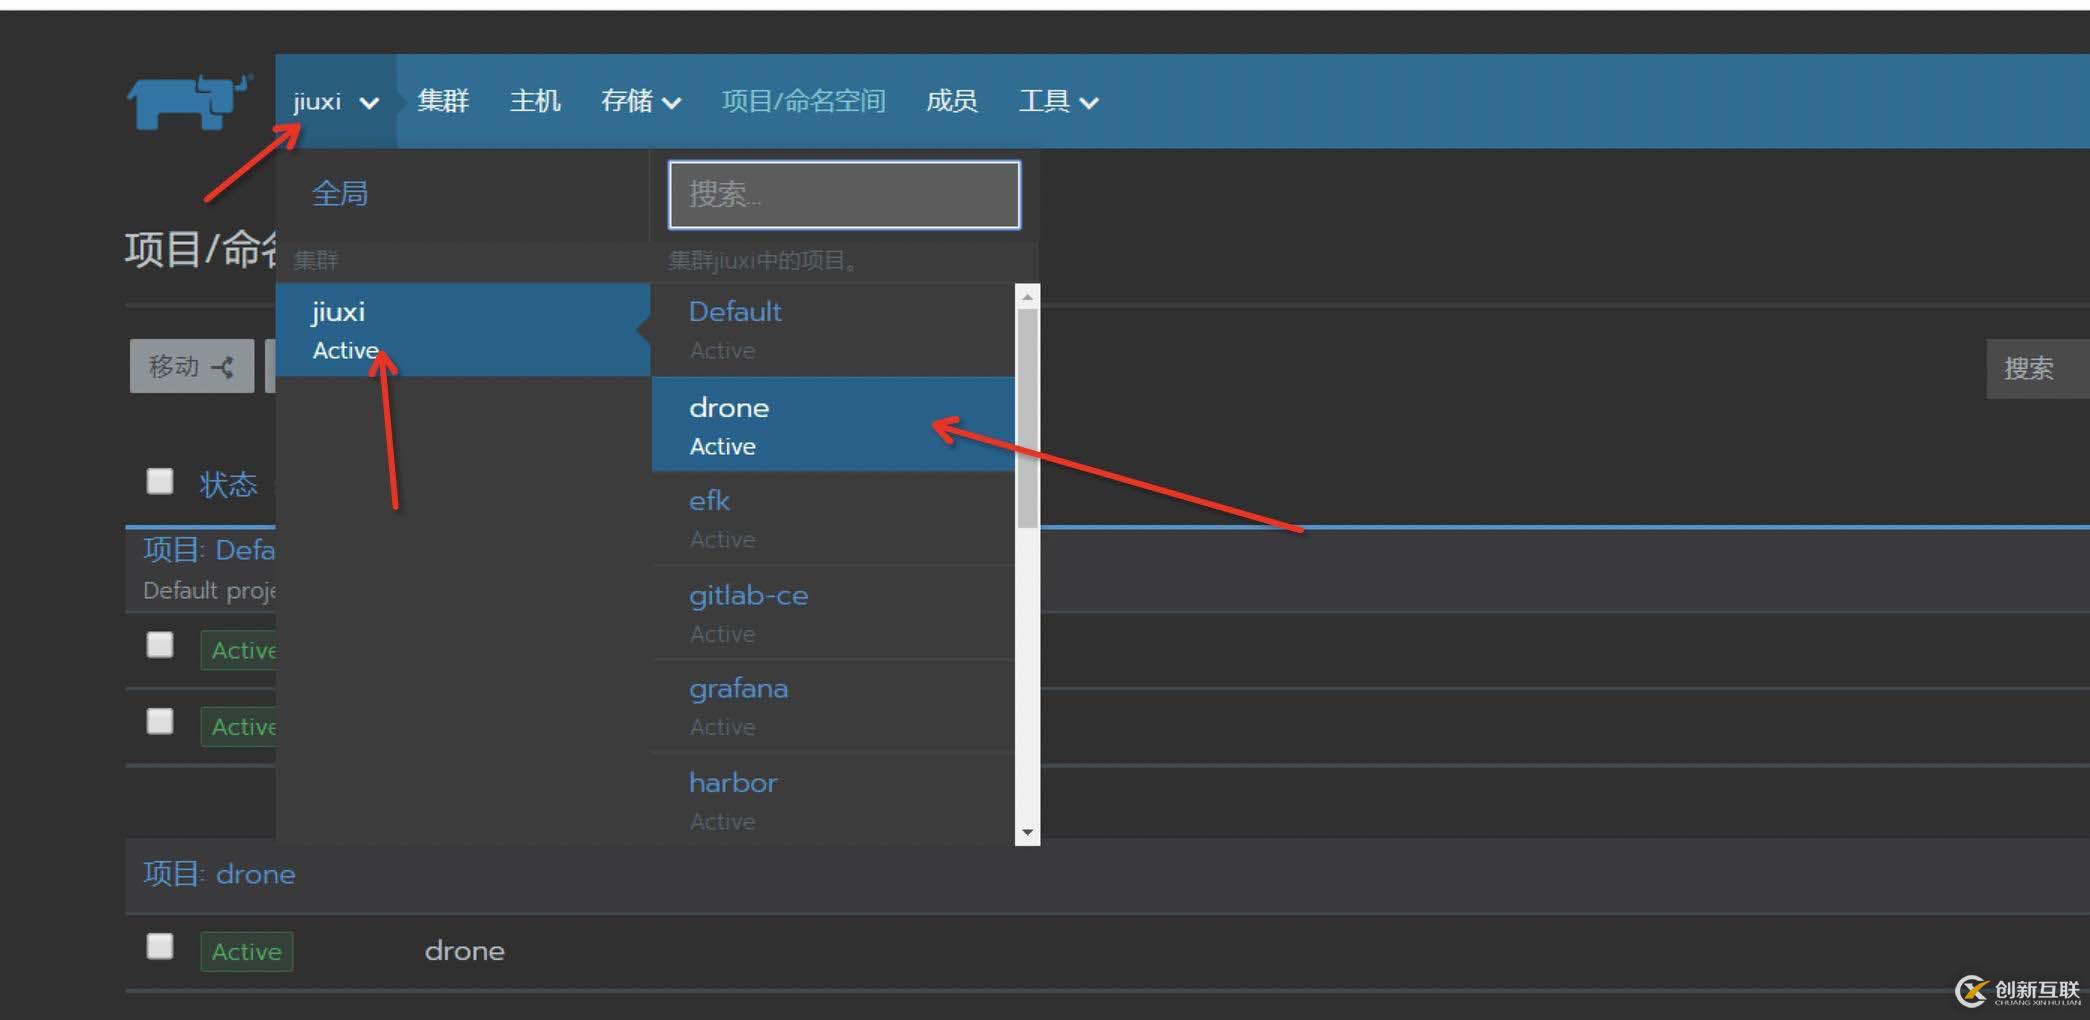The height and width of the screenshot is (1020, 2090).
Task: Open the efk project
Action: click(x=709, y=500)
